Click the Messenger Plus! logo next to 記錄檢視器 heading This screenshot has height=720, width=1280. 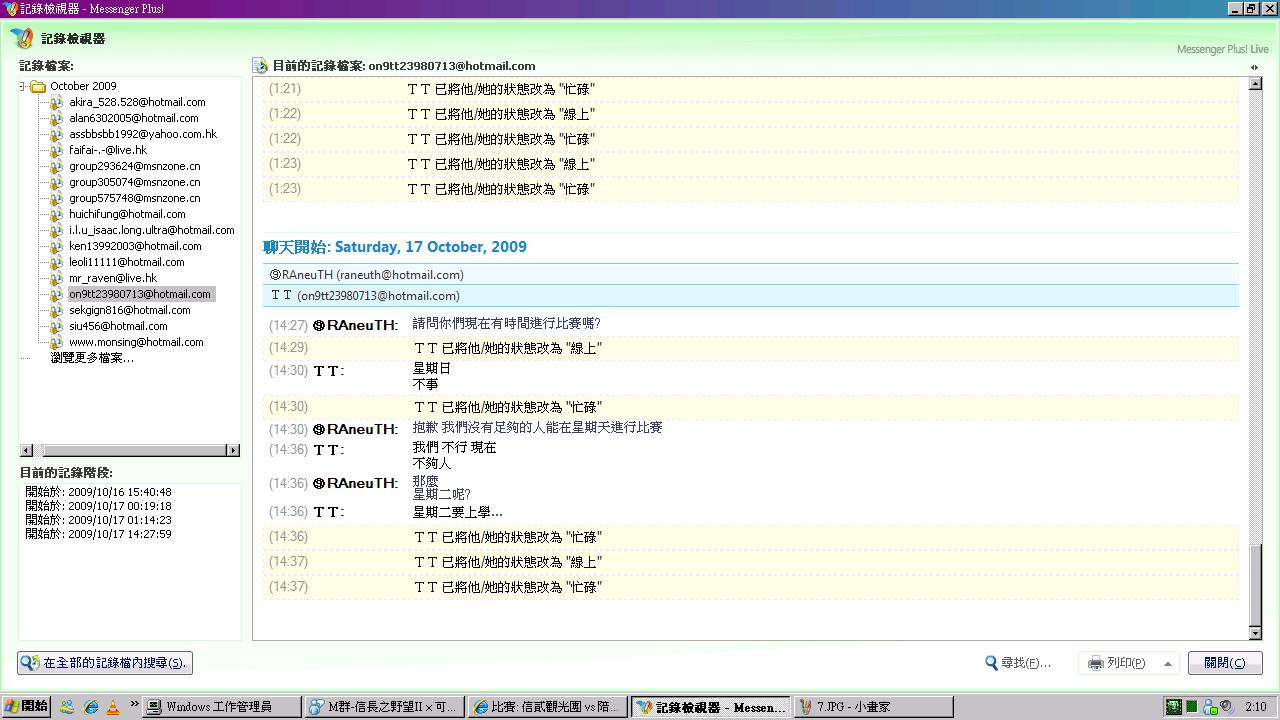(22, 39)
